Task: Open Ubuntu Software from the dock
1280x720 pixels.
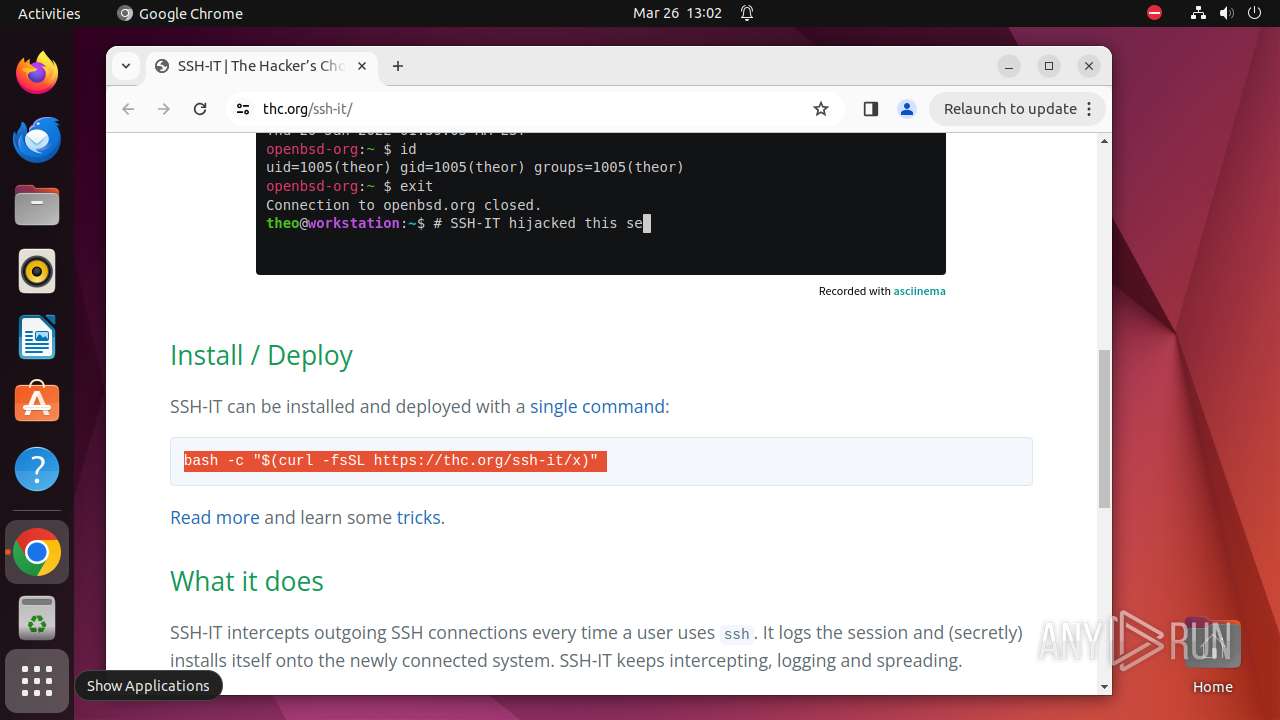Action: point(37,403)
